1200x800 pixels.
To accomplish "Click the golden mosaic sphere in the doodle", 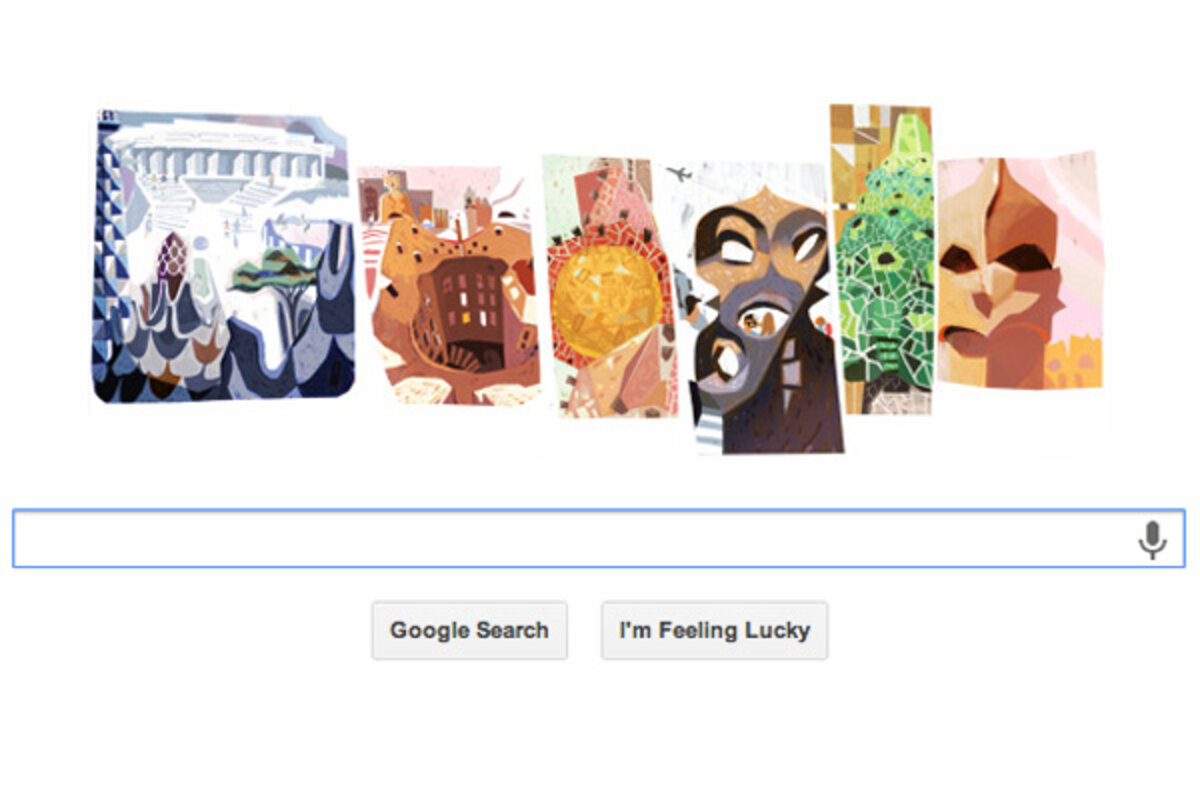I will pos(607,294).
